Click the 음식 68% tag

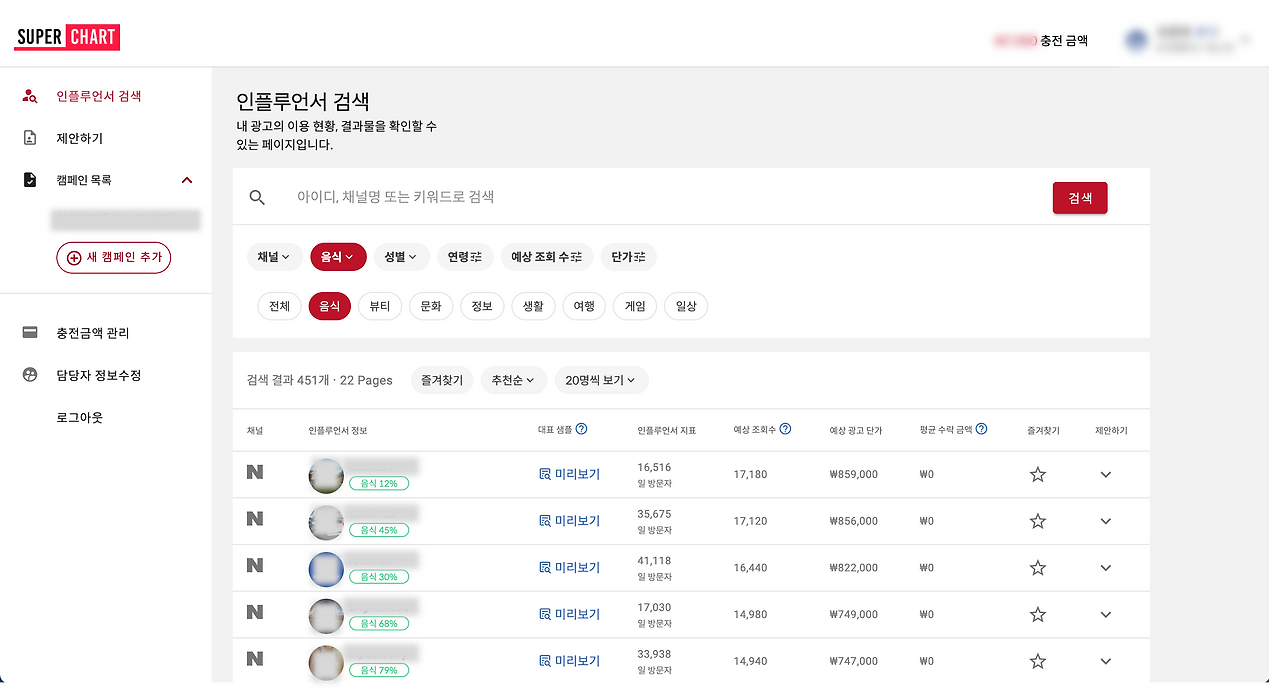coord(379,624)
